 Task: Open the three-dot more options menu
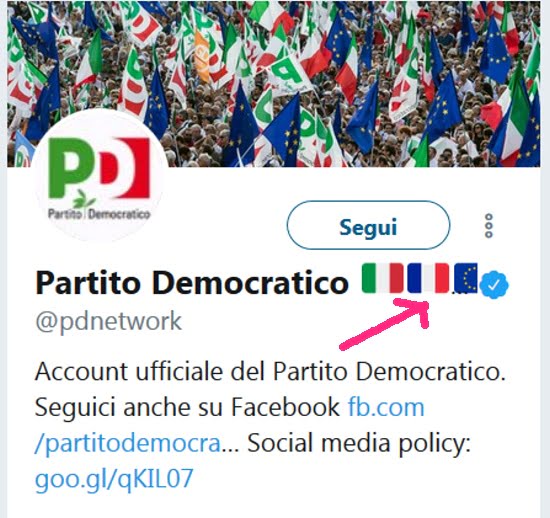(x=489, y=226)
